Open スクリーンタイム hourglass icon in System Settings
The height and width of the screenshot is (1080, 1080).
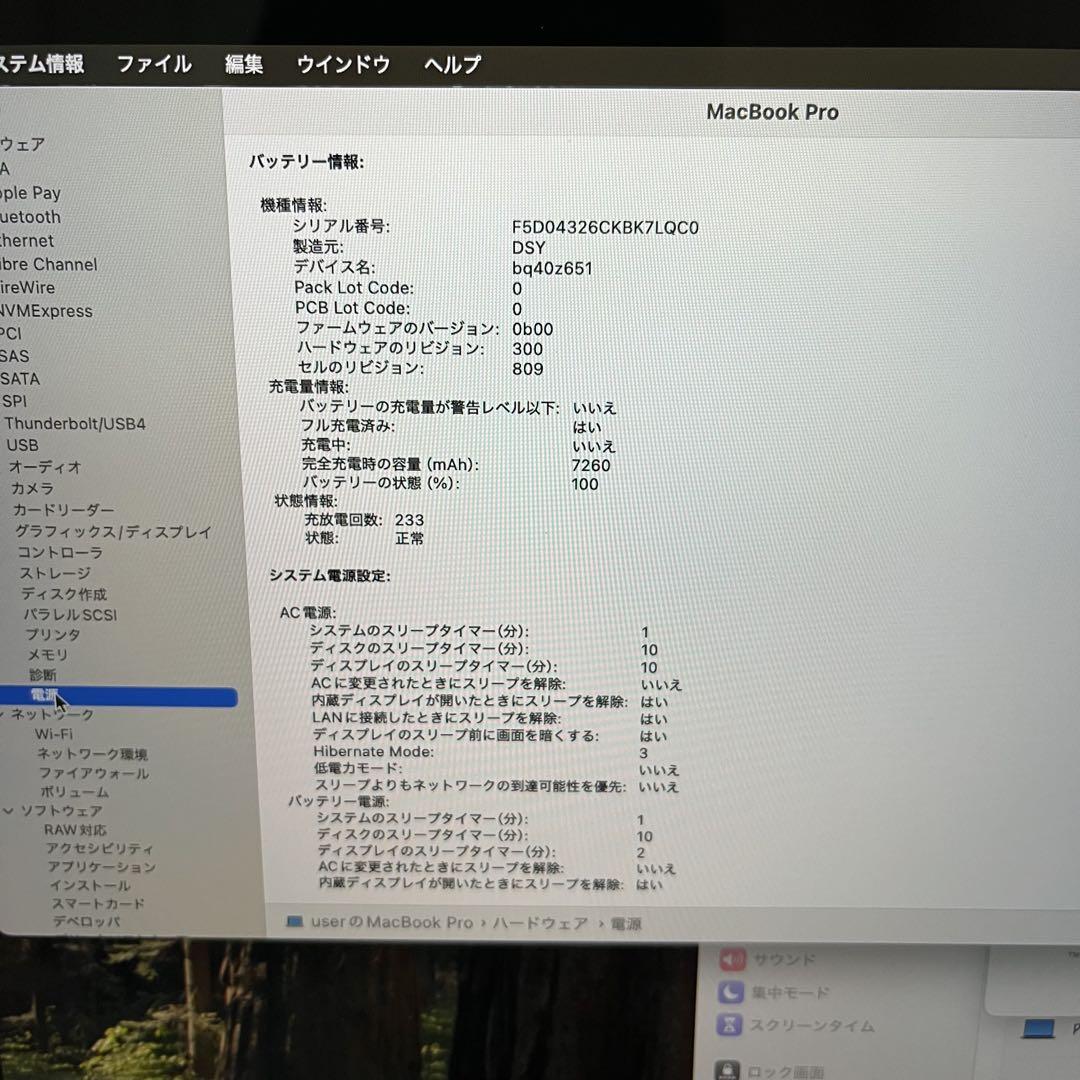[x=729, y=1025]
